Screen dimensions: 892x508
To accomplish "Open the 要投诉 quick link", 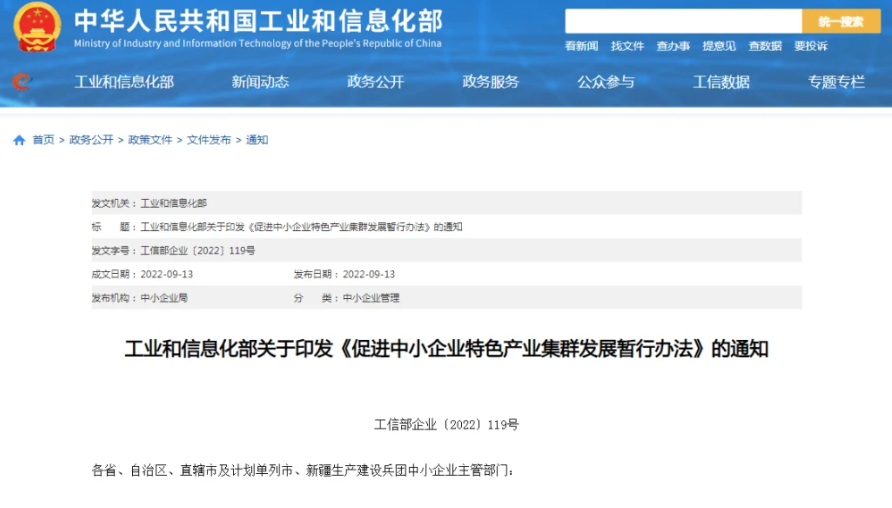I will pyautogui.click(x=811, y=46).
